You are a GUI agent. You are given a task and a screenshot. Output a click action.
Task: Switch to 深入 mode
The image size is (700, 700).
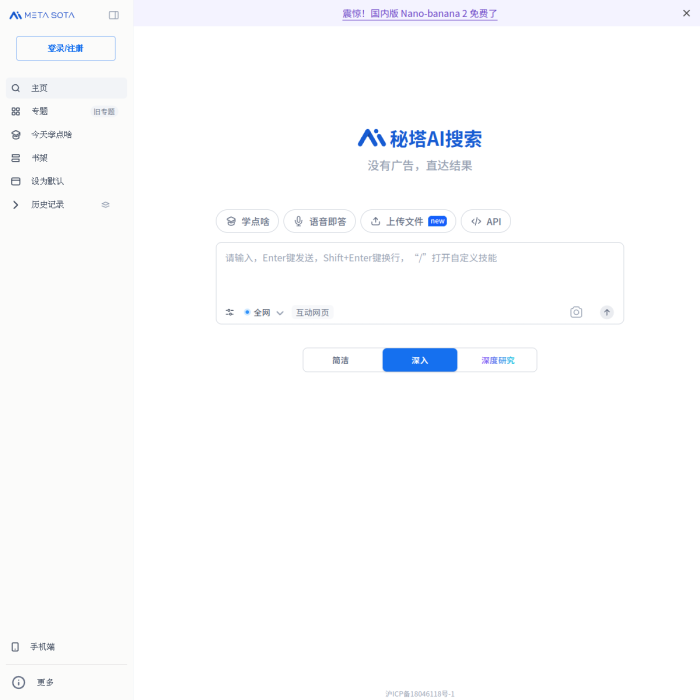coord(420,360)
